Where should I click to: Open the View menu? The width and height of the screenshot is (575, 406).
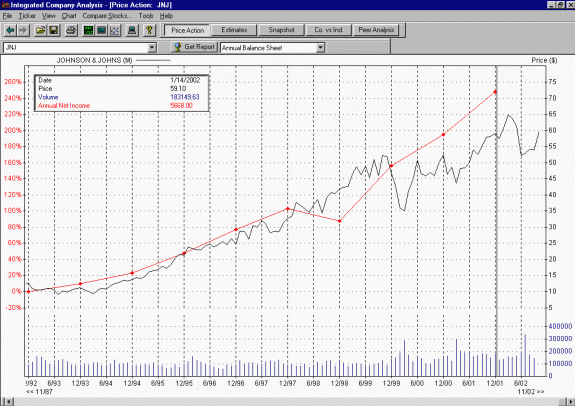(48, 16)
